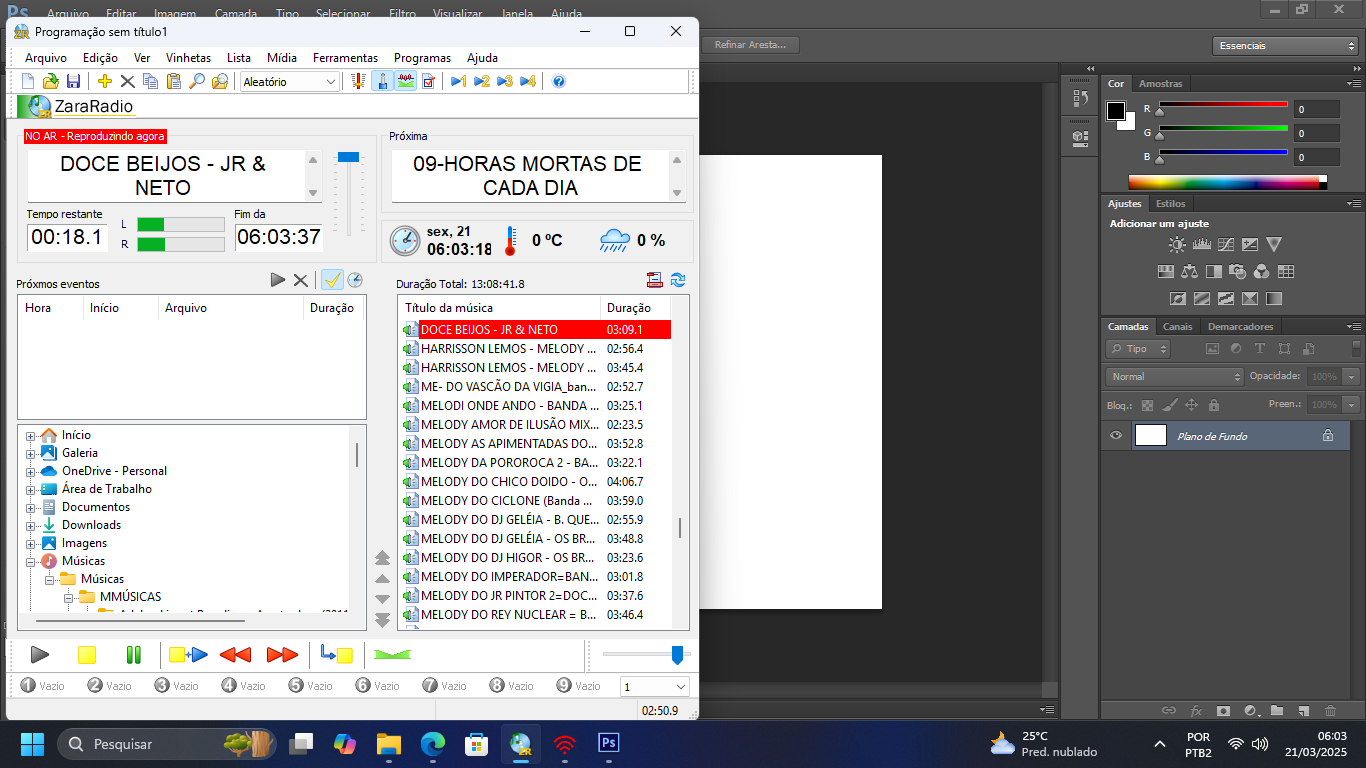Trigger cart button 9 Vazio
The width and height of the screenshot is (1366, 768).
coord(577,686)
